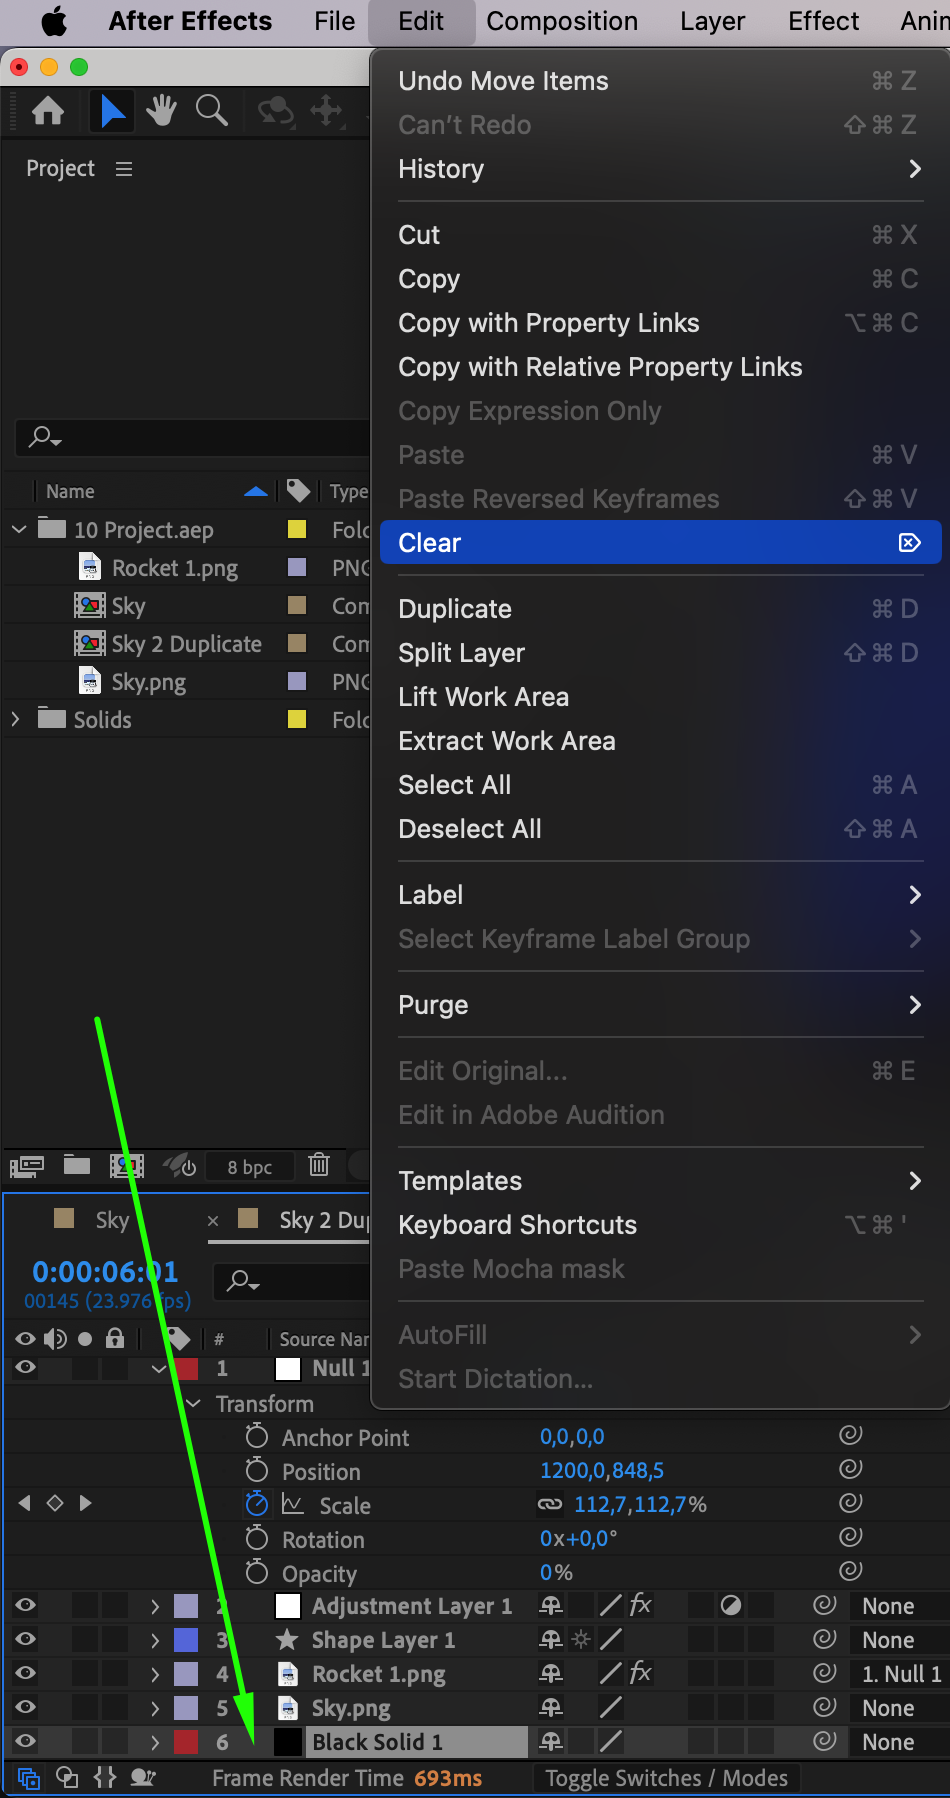Activate the Selection arrow tool
The height and width of the screenshot is (1798, 950).
tap(112, 110)
